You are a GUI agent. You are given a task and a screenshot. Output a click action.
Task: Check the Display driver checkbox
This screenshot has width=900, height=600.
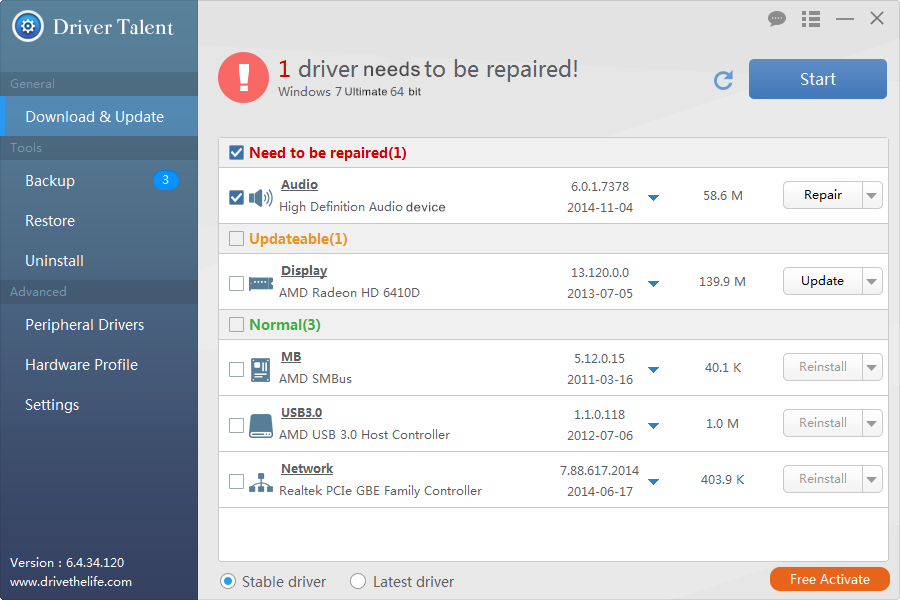[x=236, y=283]
